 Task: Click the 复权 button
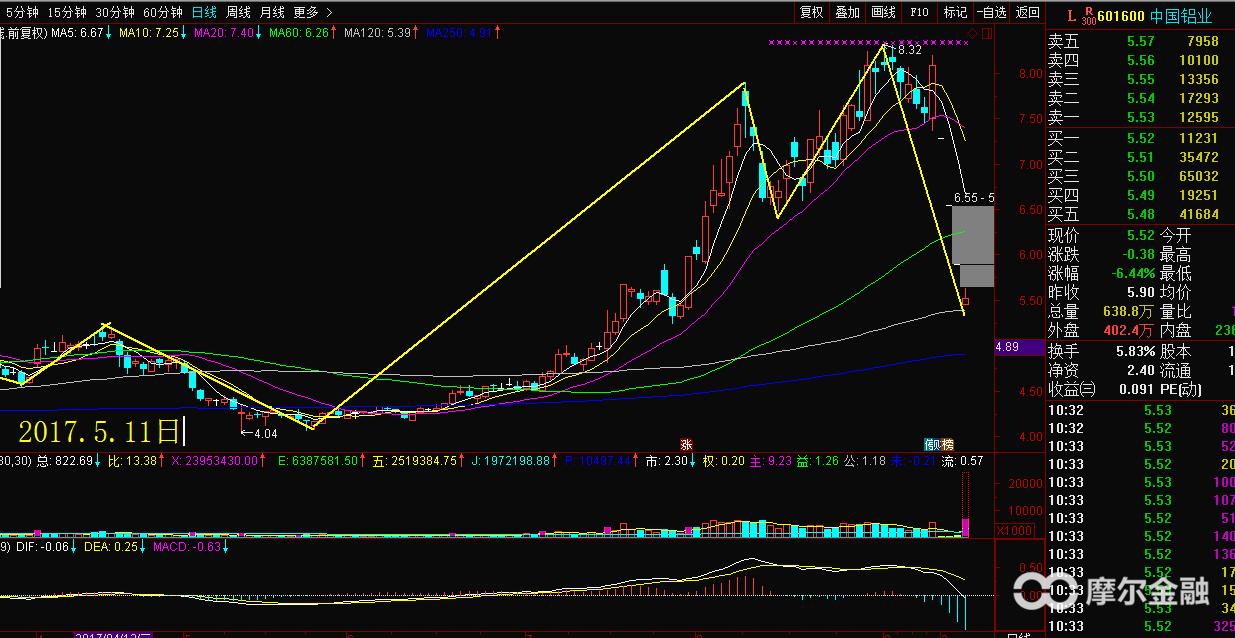point(811,12)
